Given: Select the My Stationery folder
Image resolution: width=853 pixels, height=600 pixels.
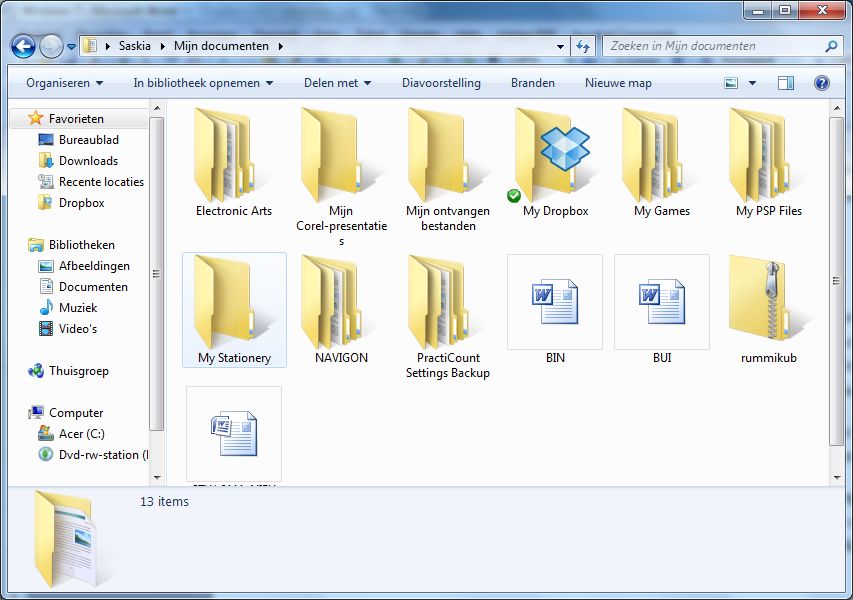Looking at the screenshot, I should 234,310.
